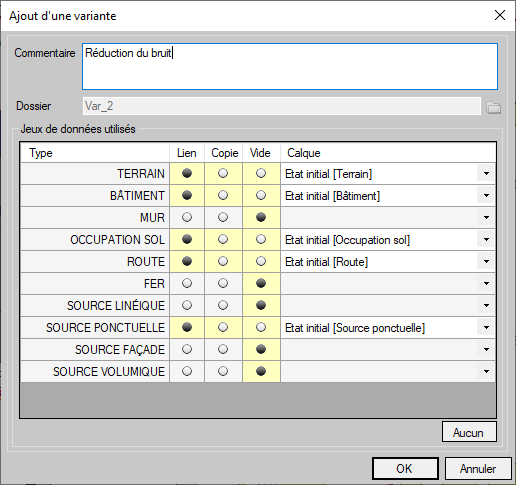
Task: Click the SOURCE PONCTUELLE type cell
Action: (95, 327)
